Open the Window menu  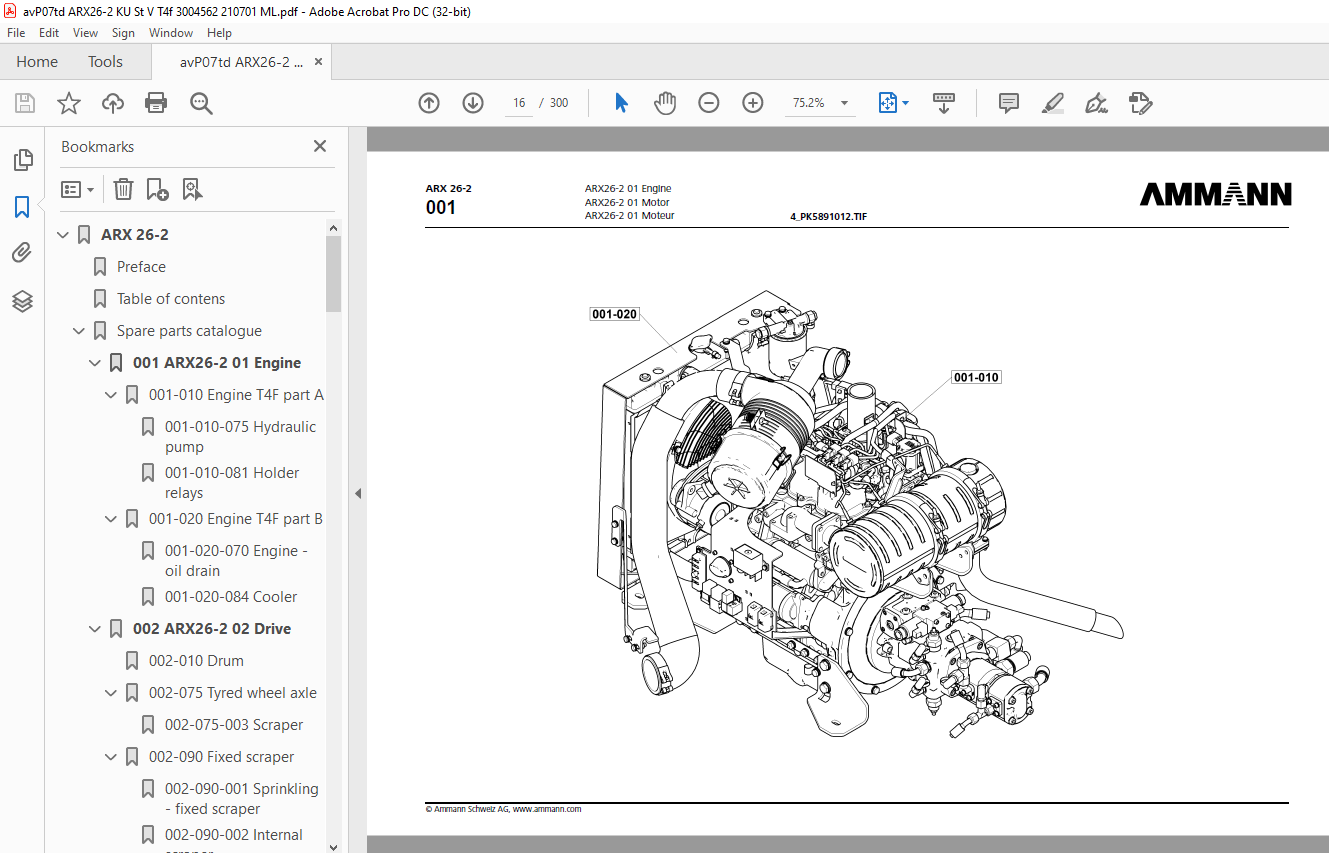pyautogui.click(x=171, y=33)
